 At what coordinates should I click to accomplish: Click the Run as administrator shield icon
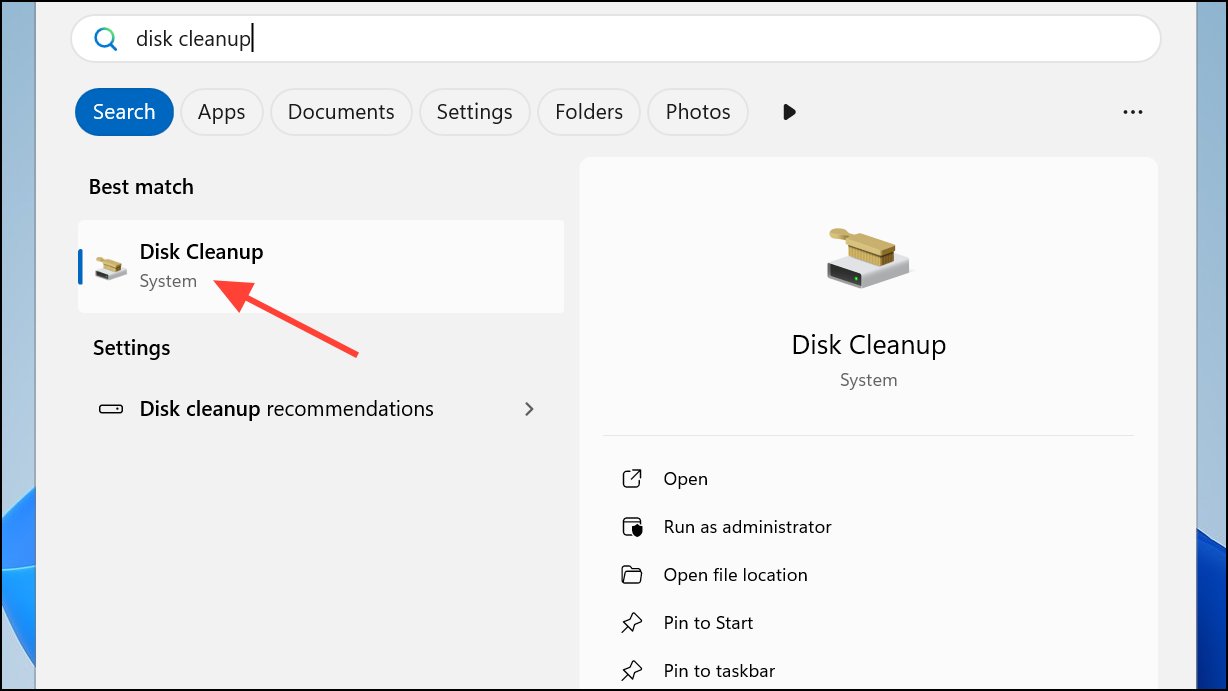point(632,527)
